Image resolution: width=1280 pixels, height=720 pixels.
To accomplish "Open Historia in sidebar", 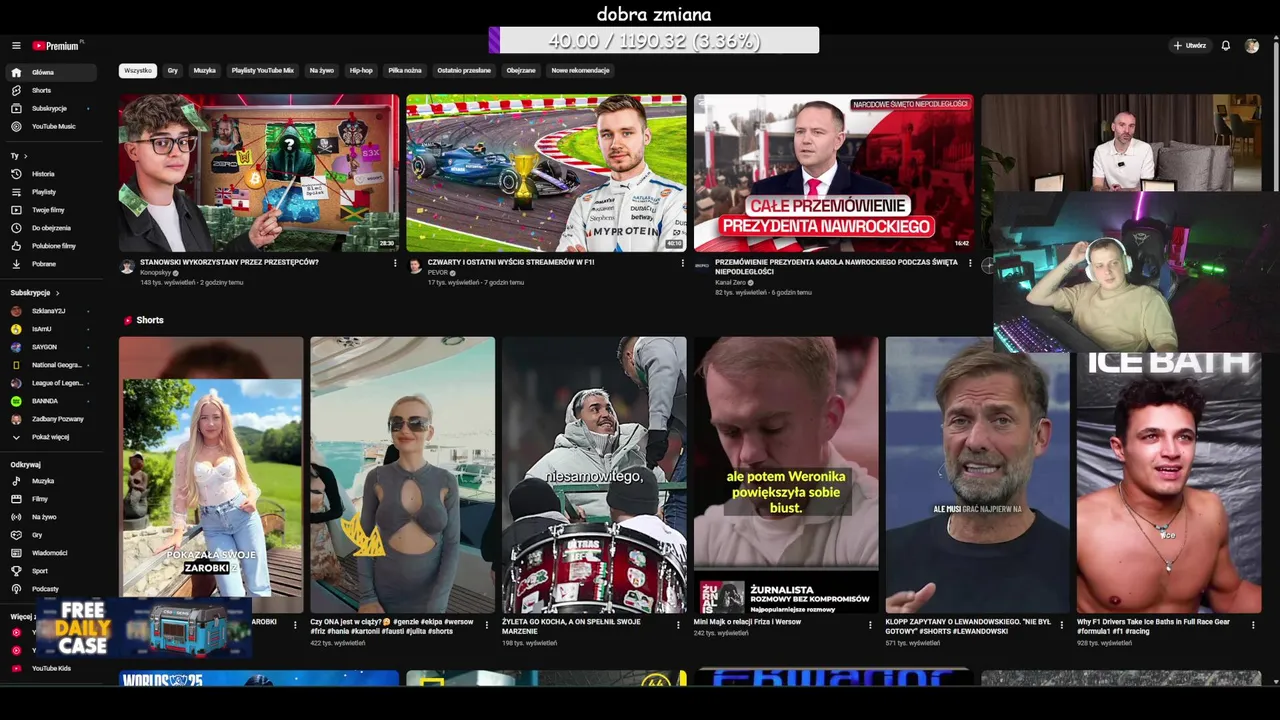I will coord(50,174).
